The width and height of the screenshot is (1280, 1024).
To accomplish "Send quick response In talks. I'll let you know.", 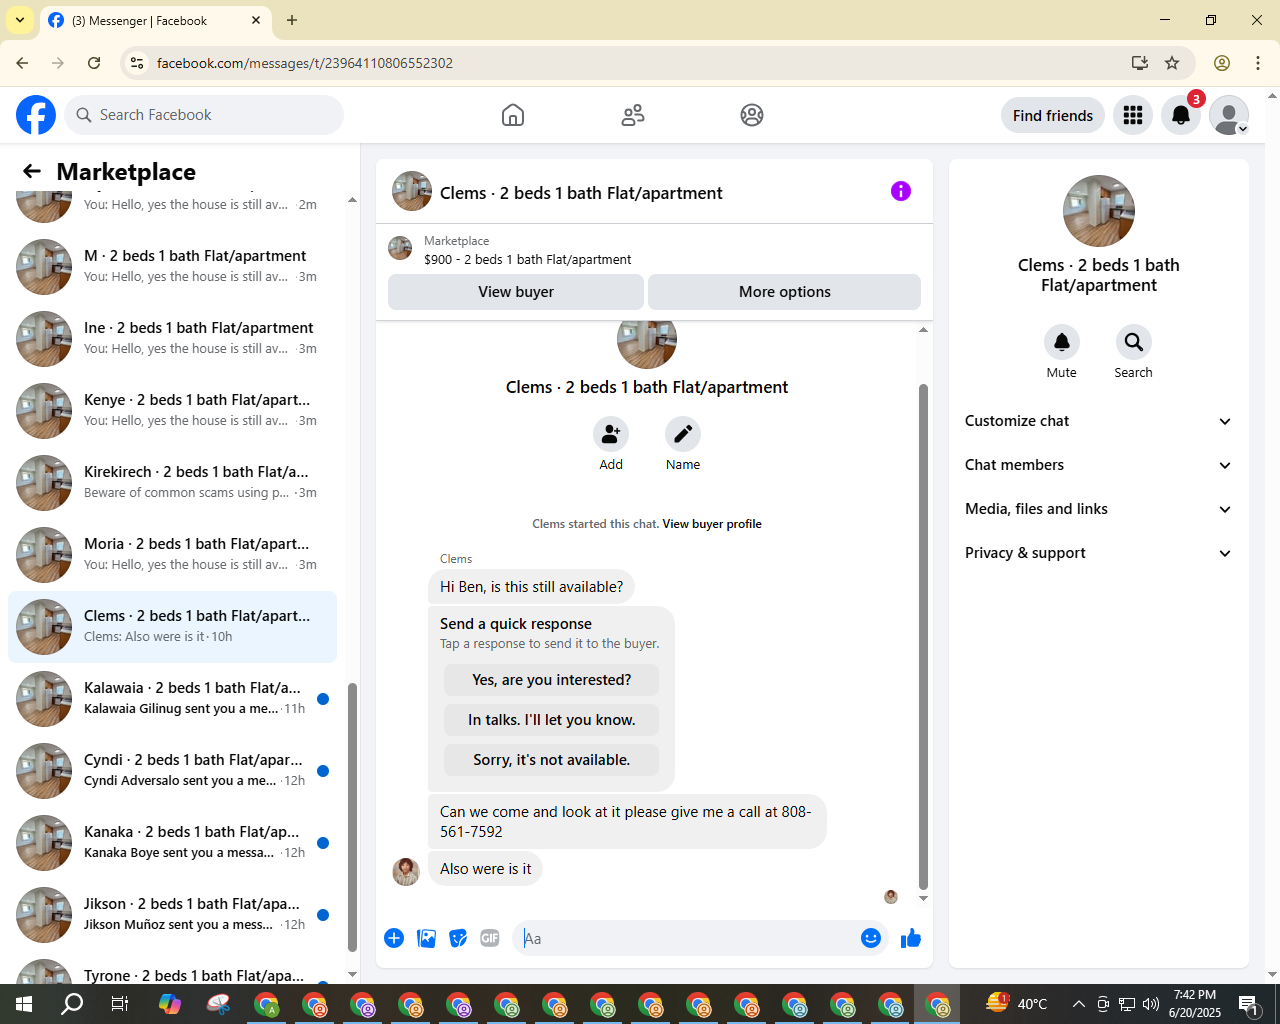I will click(x=552, y=720).
